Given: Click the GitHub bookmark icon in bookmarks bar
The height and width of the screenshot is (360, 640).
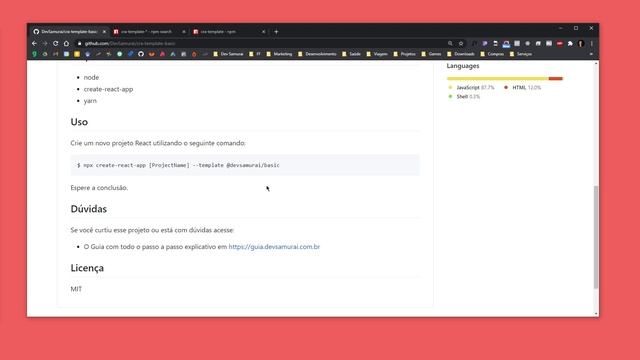Looking at the screenshot, I should point(141,54).
